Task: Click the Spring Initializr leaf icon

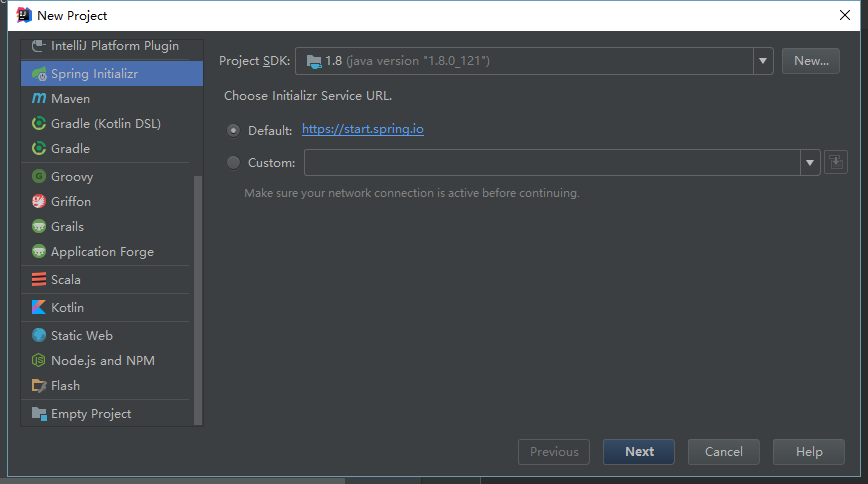Action: tap(39, 74)
